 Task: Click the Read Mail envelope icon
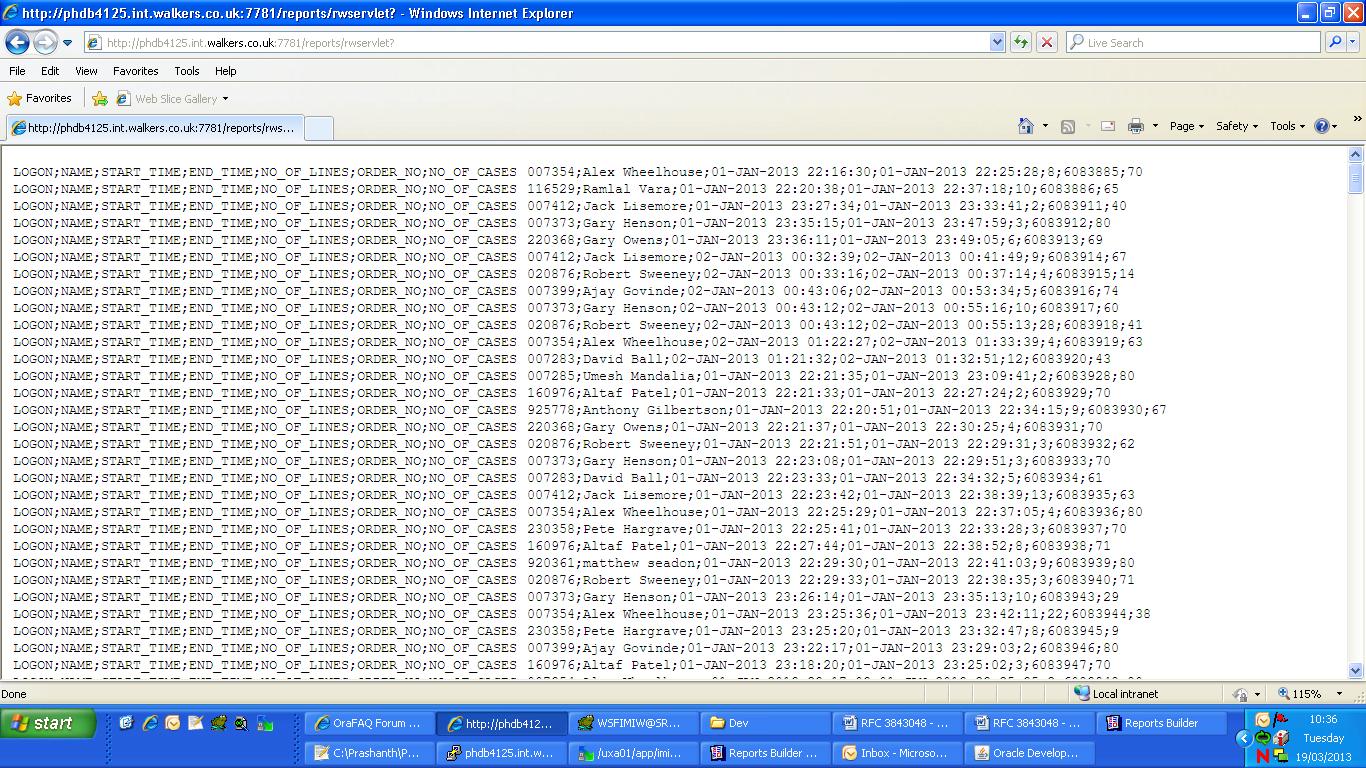point(1108,126)
